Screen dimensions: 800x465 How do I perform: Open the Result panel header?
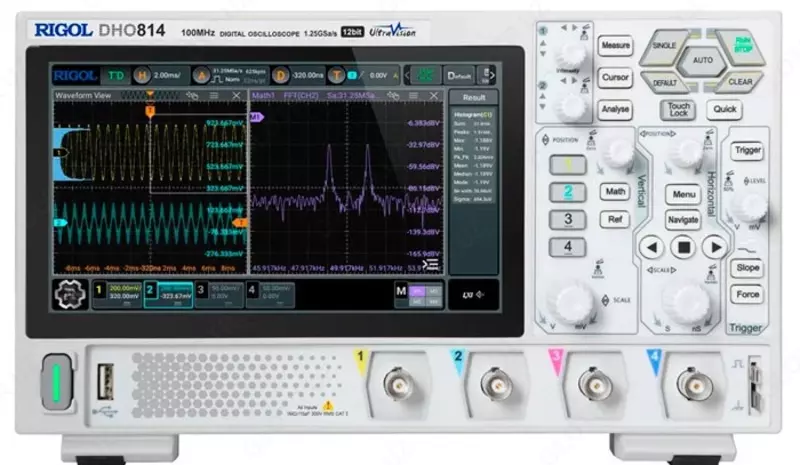click(x=473, y=97)
